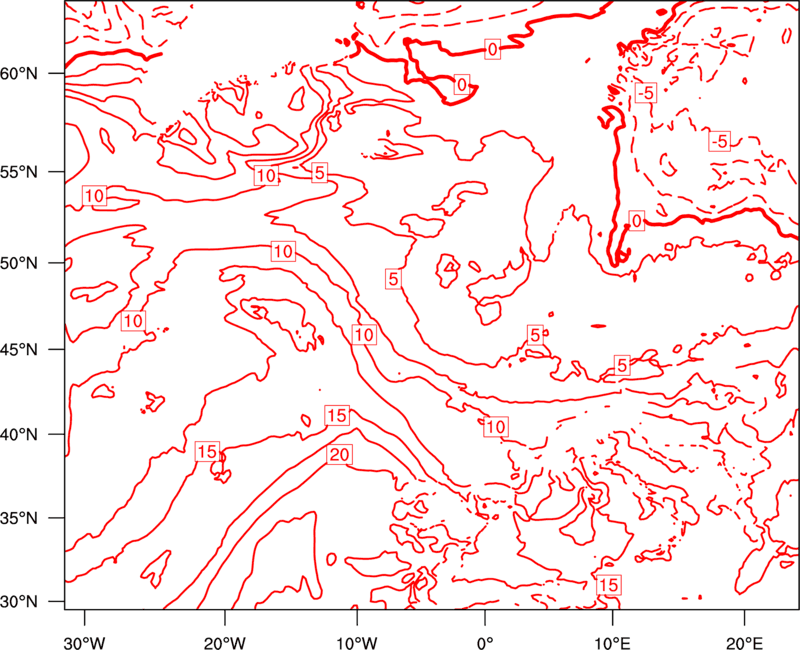Click the 35°N latitude axis label
The image size is (800, 650).
[19, 518]
